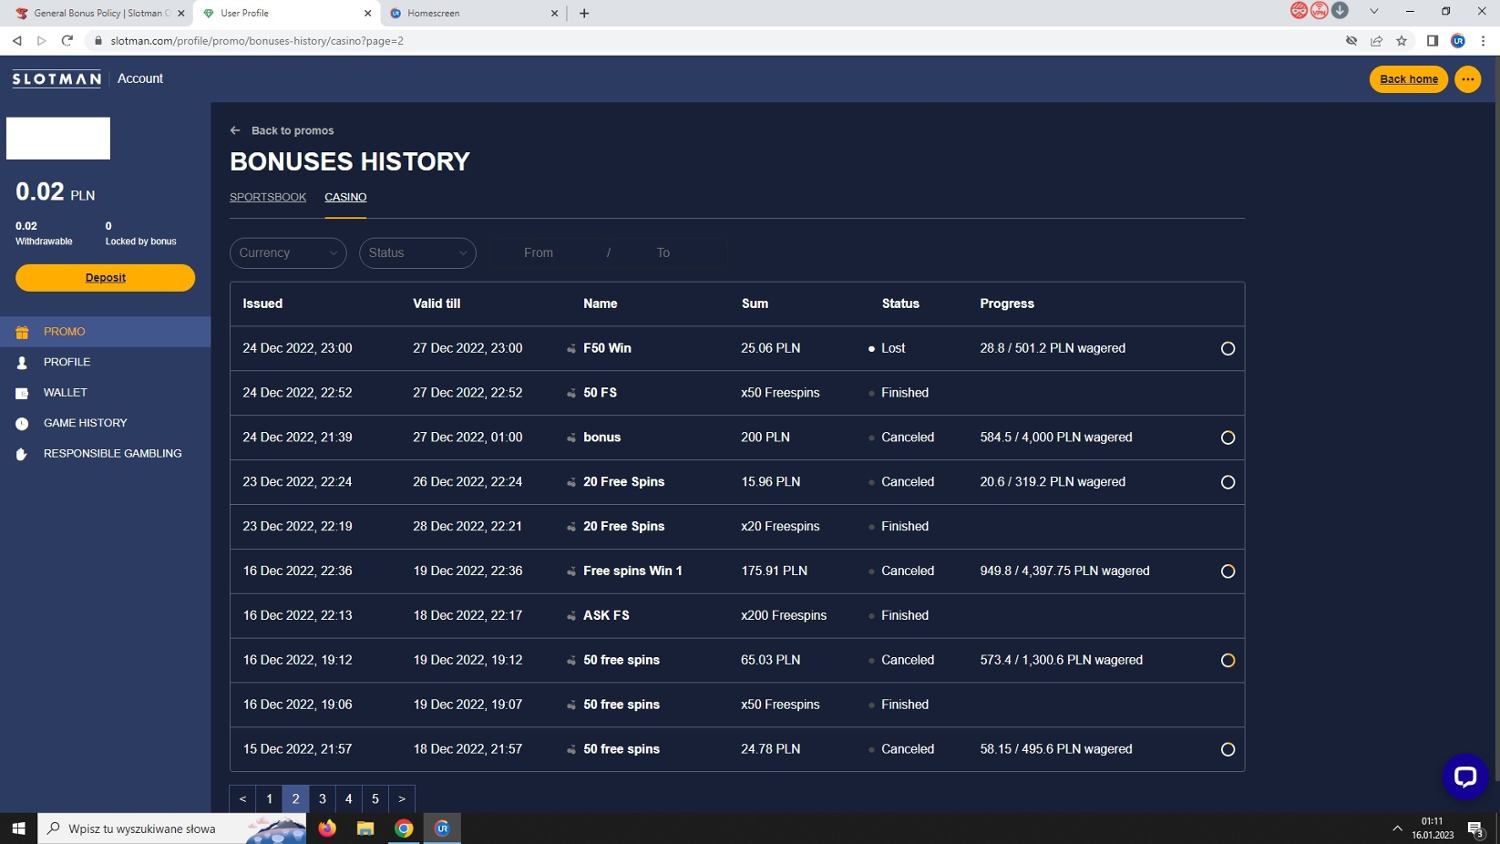The image size is (1500, 844).
Task: Switch to the General Bonus Policy browser tab
Action: [x=96, y=13]
